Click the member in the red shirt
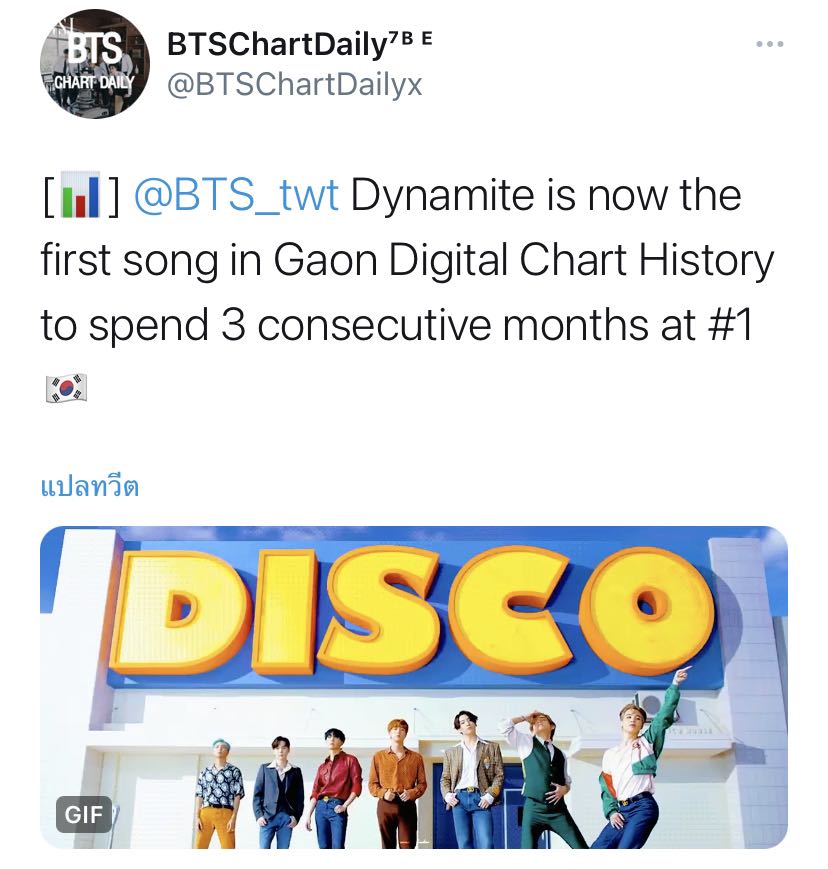 point(335,788)
